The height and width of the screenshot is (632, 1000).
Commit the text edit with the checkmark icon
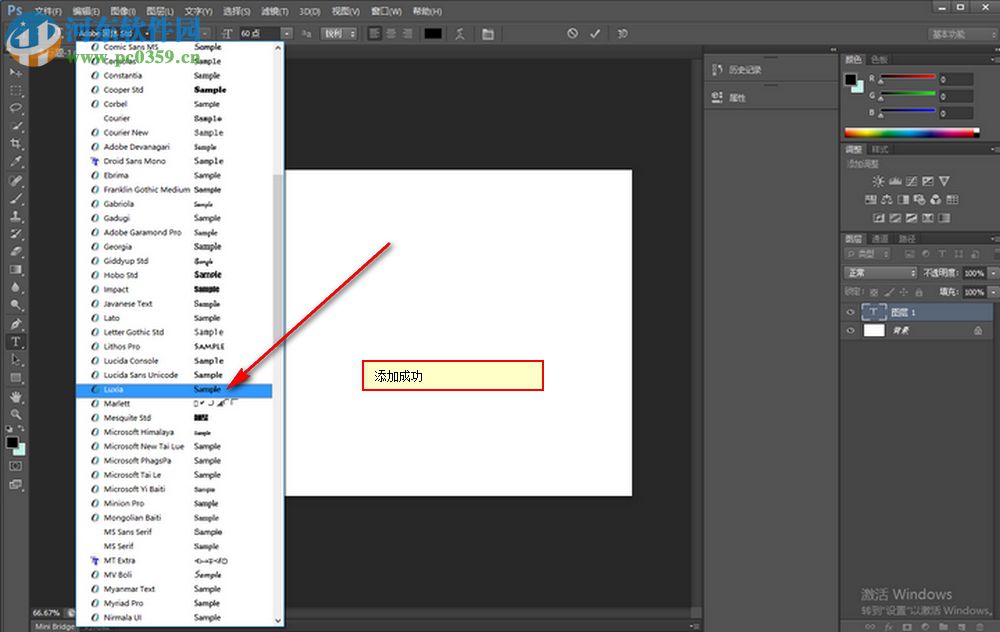[x=595, y=32]
